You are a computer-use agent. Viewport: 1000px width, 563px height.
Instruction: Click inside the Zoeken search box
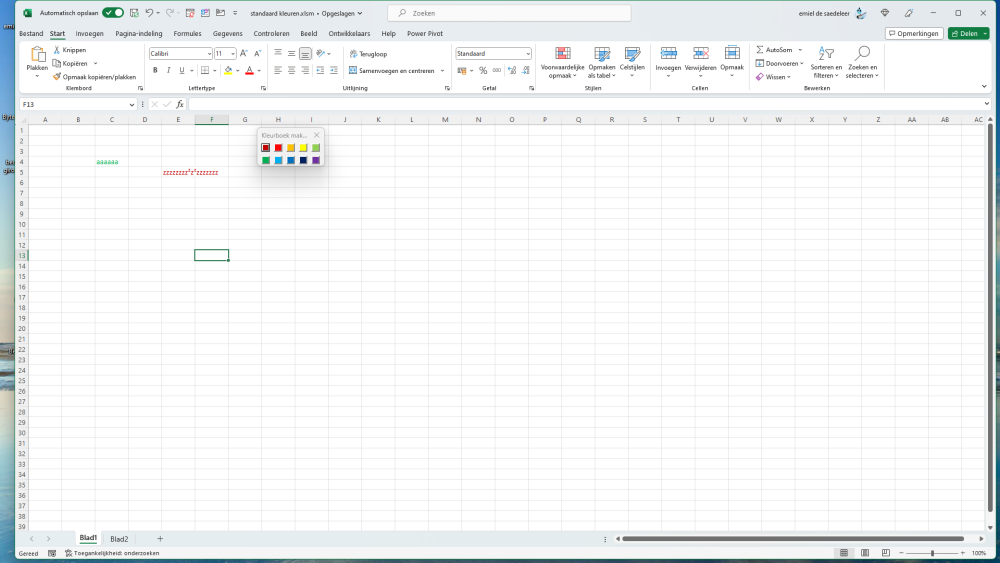[510, 13]
